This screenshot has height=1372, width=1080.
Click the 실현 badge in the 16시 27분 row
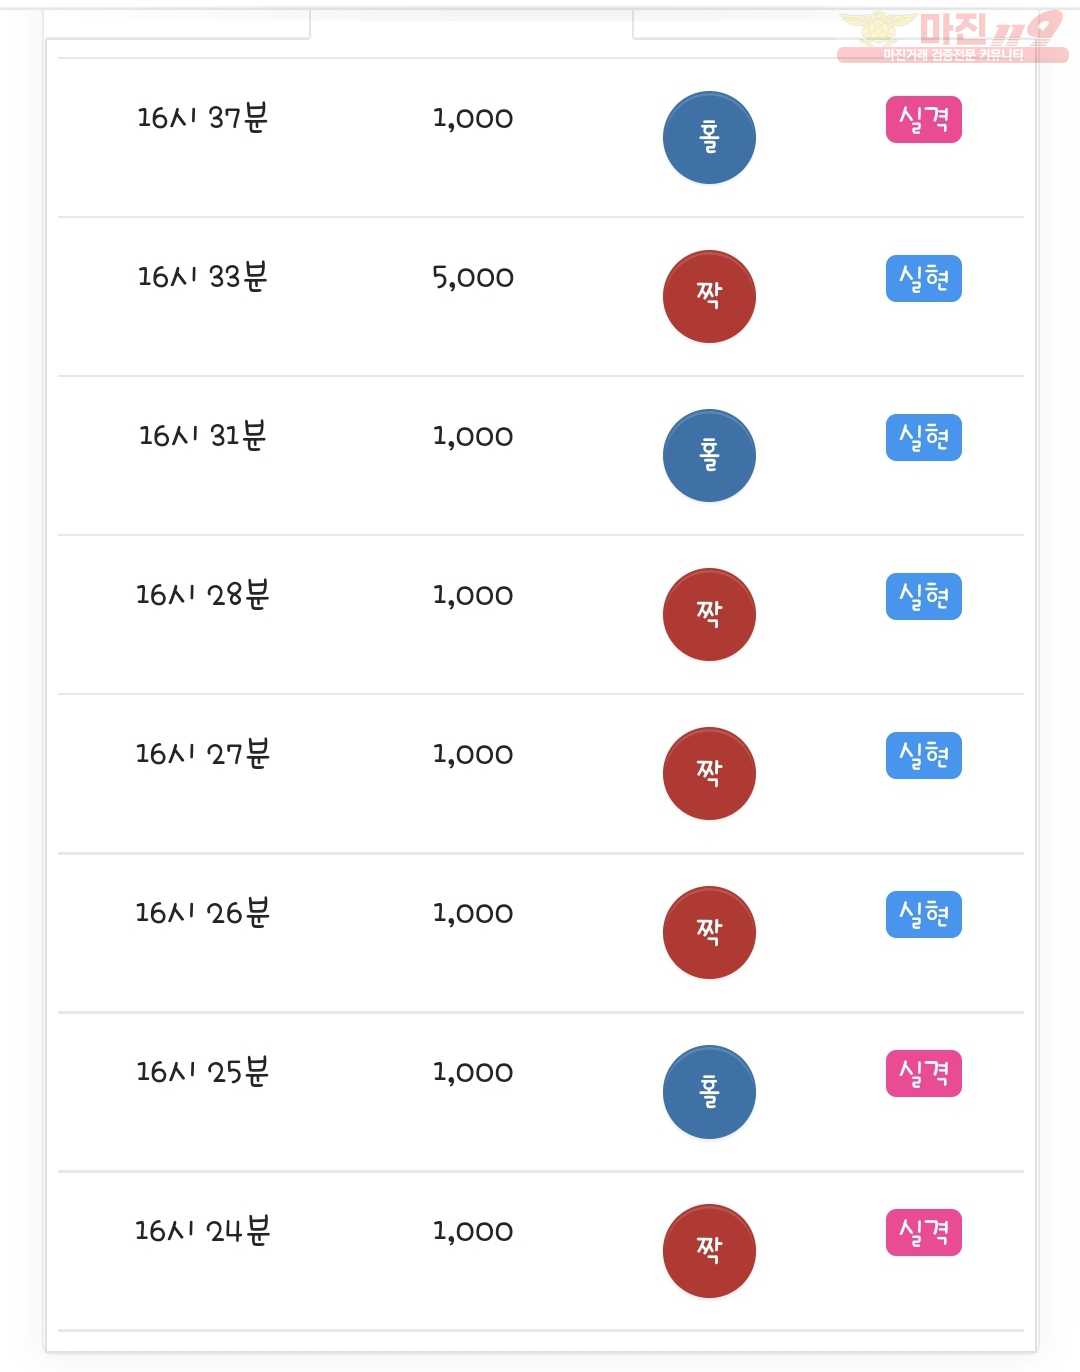924,756
